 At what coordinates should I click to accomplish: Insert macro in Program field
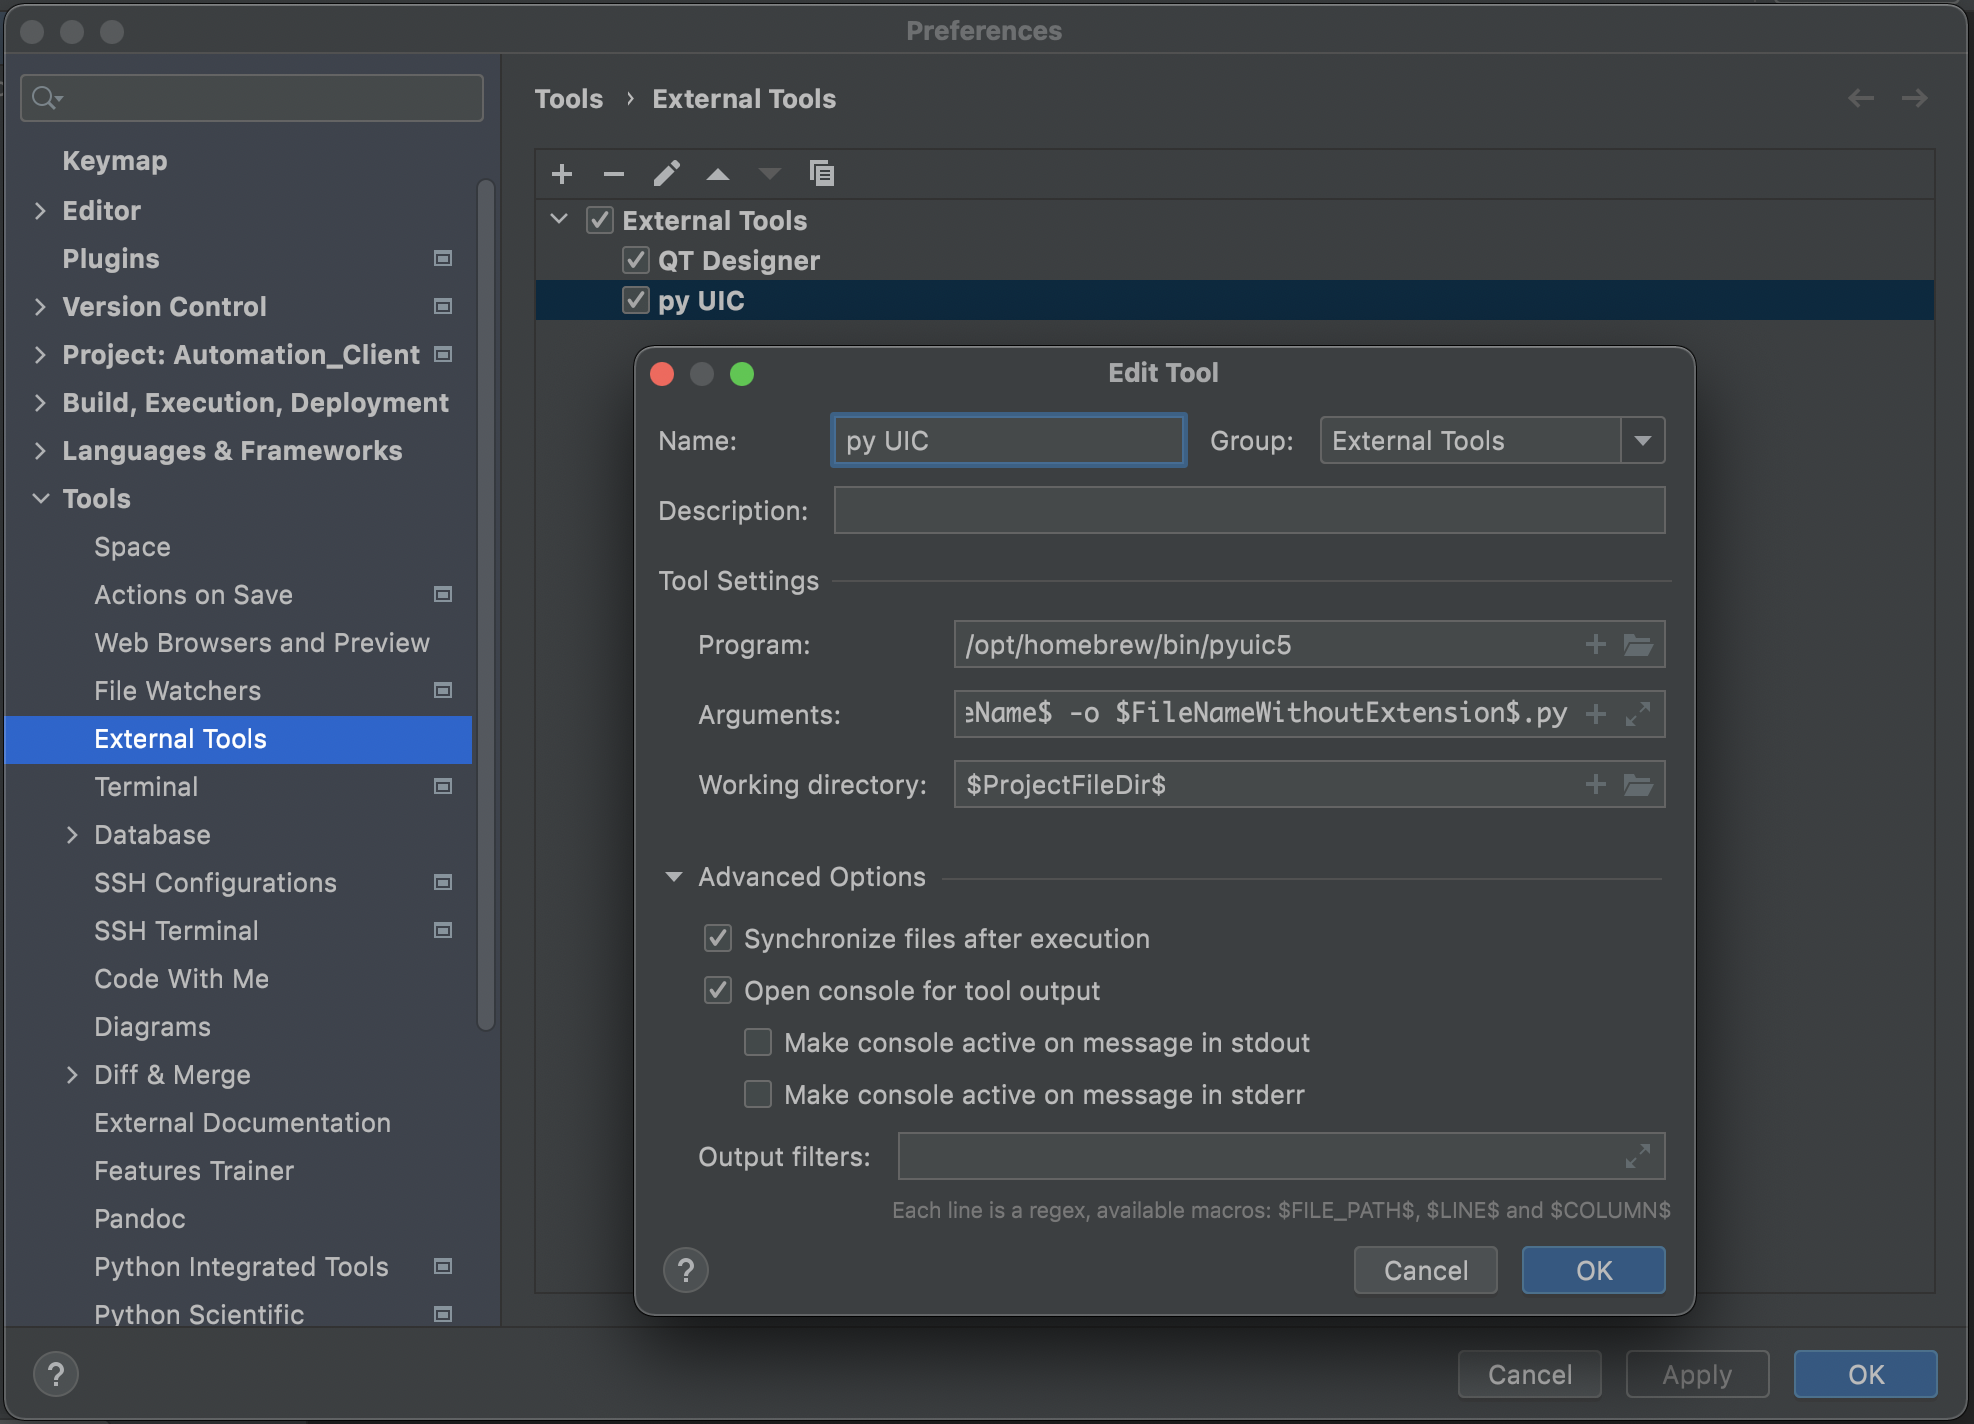pyautogui.click(x=1596, y=644)
